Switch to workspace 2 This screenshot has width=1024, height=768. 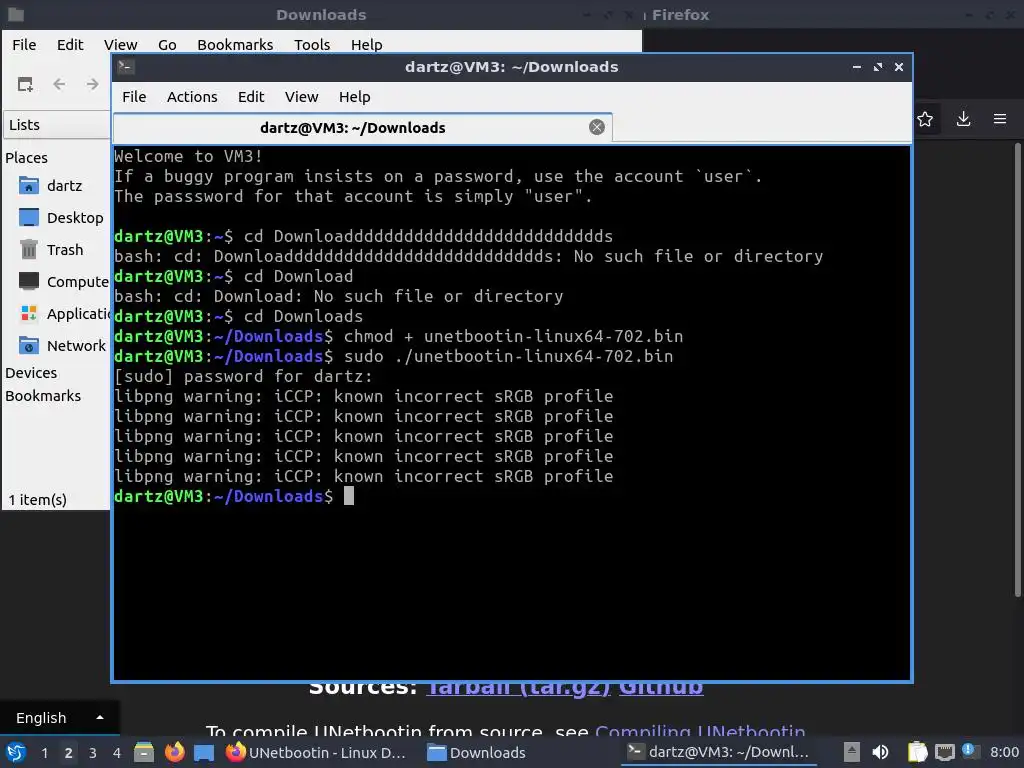coord(69,753)
